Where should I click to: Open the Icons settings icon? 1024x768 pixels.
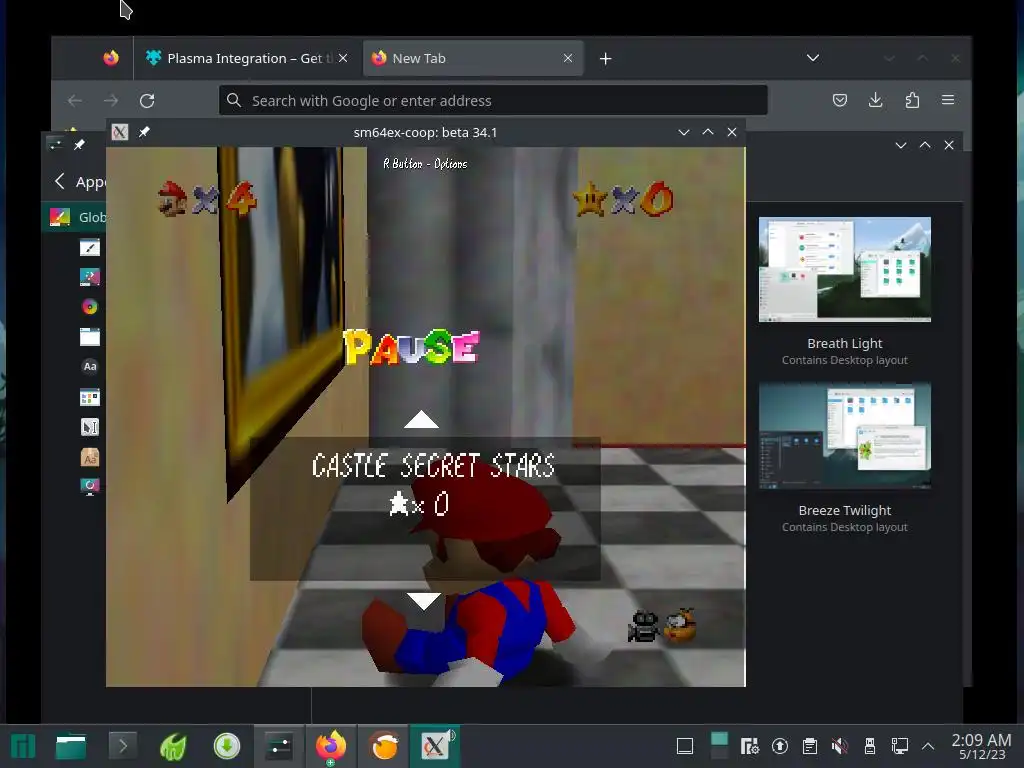pos(89,397)
